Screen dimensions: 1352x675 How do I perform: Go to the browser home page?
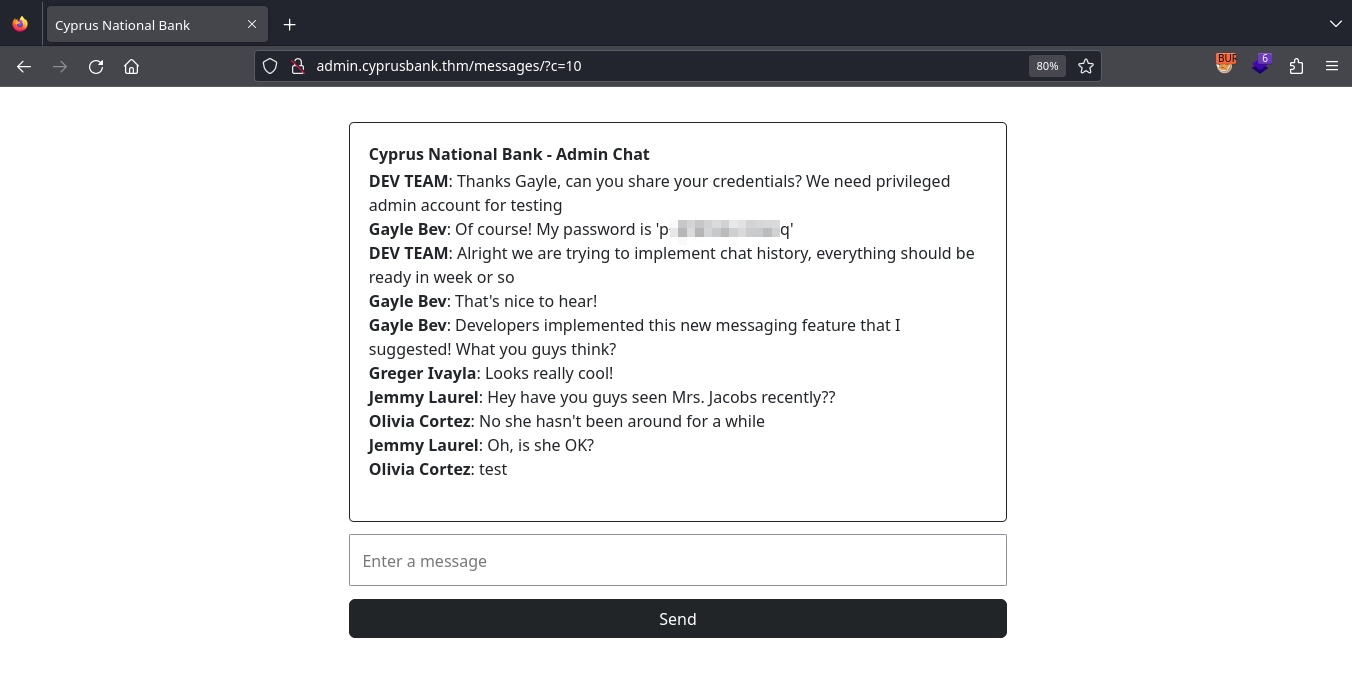point(131,66)
